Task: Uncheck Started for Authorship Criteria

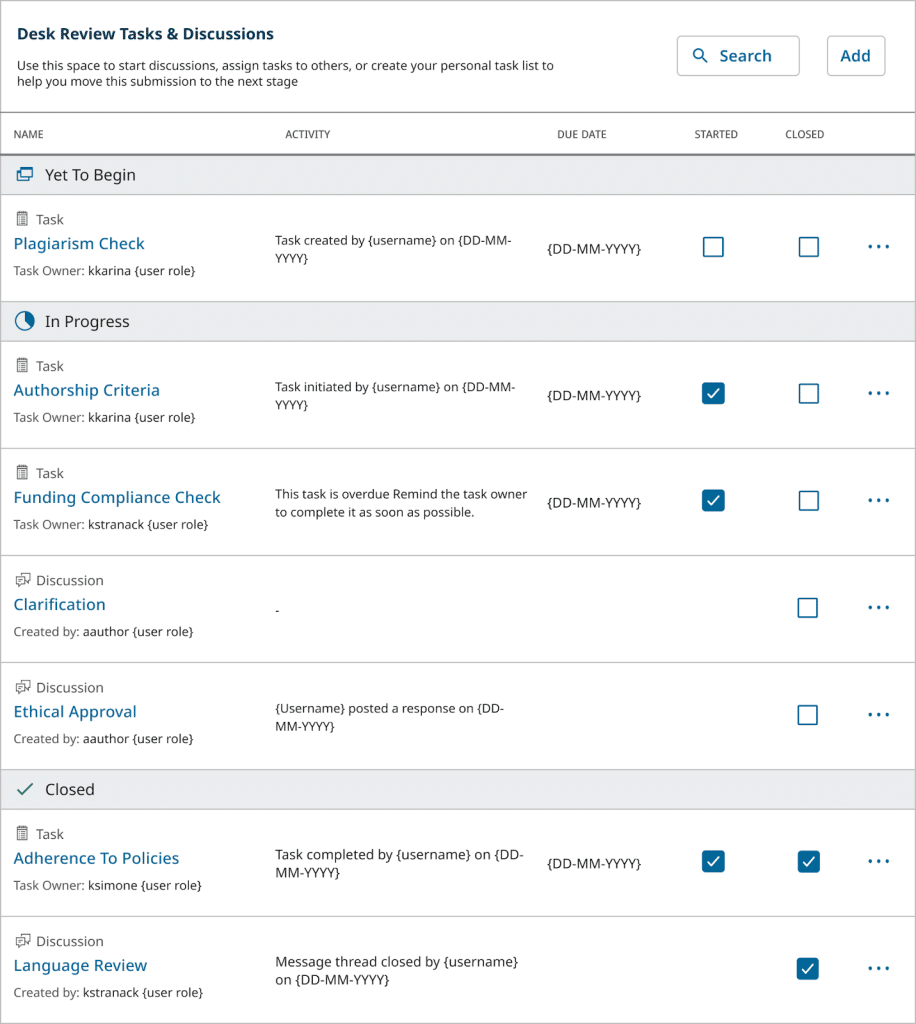Action: point(713,394)
